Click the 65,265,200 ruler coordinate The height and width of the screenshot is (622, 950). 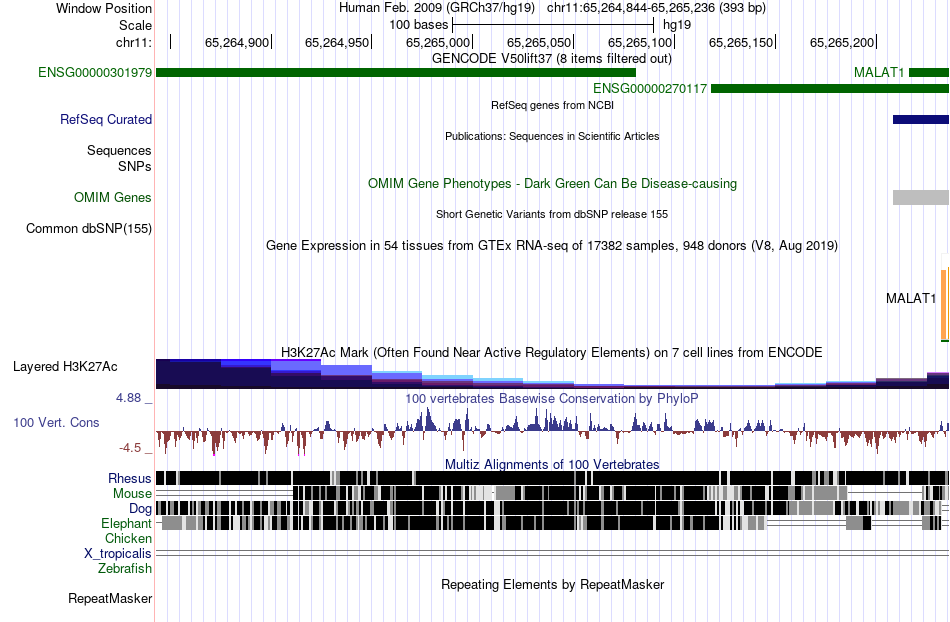click(842, 42)
